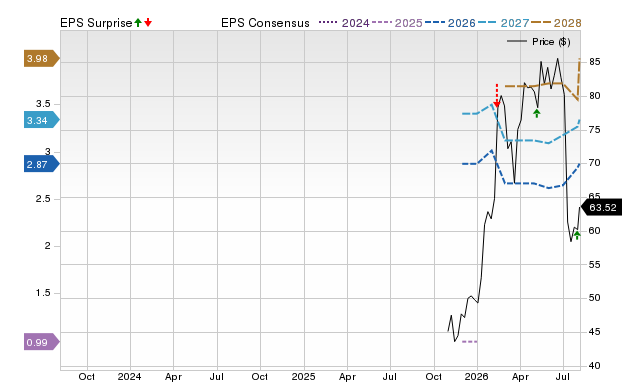Select the 2027 consensus legend entry
This screenshot has width=640, height=382.
[503, 23]
